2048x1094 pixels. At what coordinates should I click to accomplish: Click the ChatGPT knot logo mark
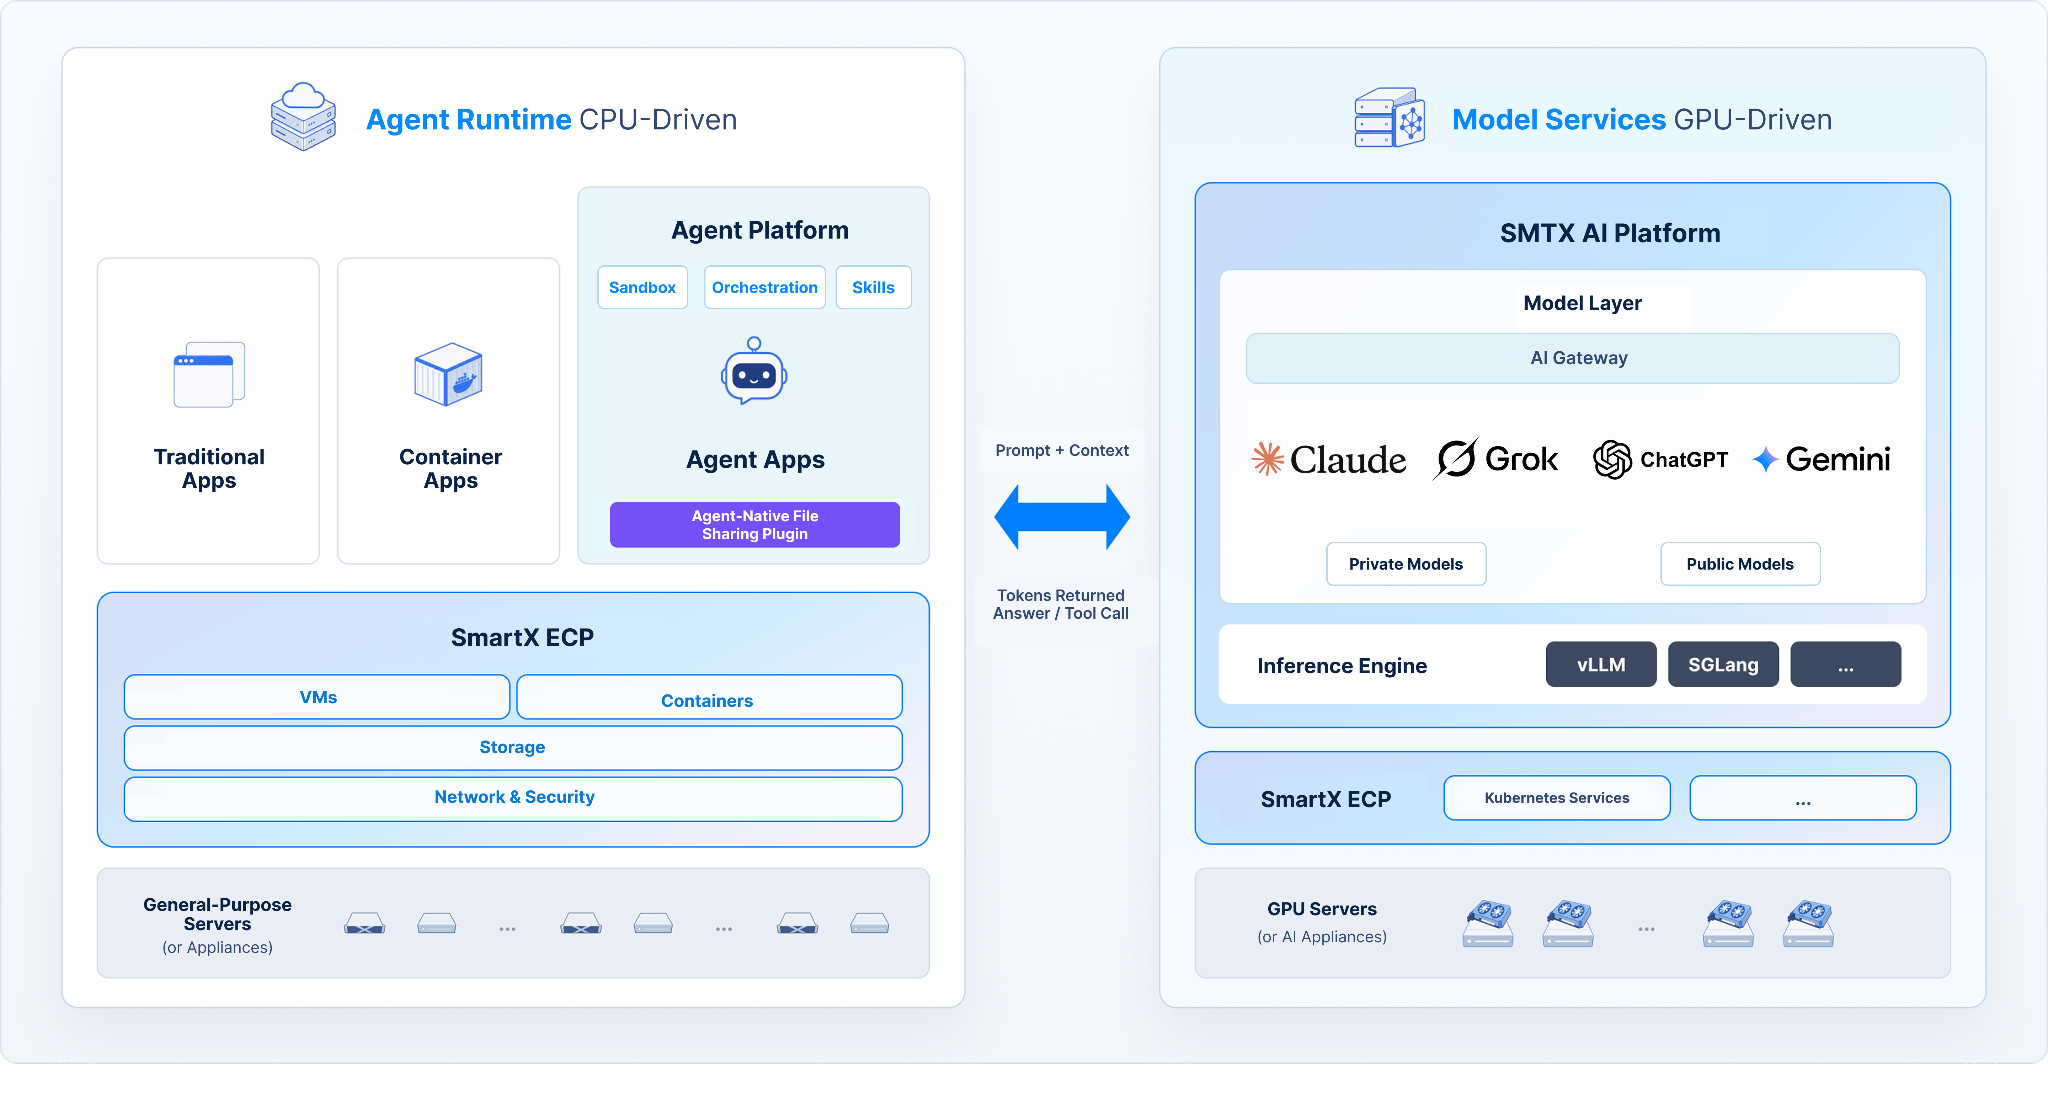tap(1612, 460)
